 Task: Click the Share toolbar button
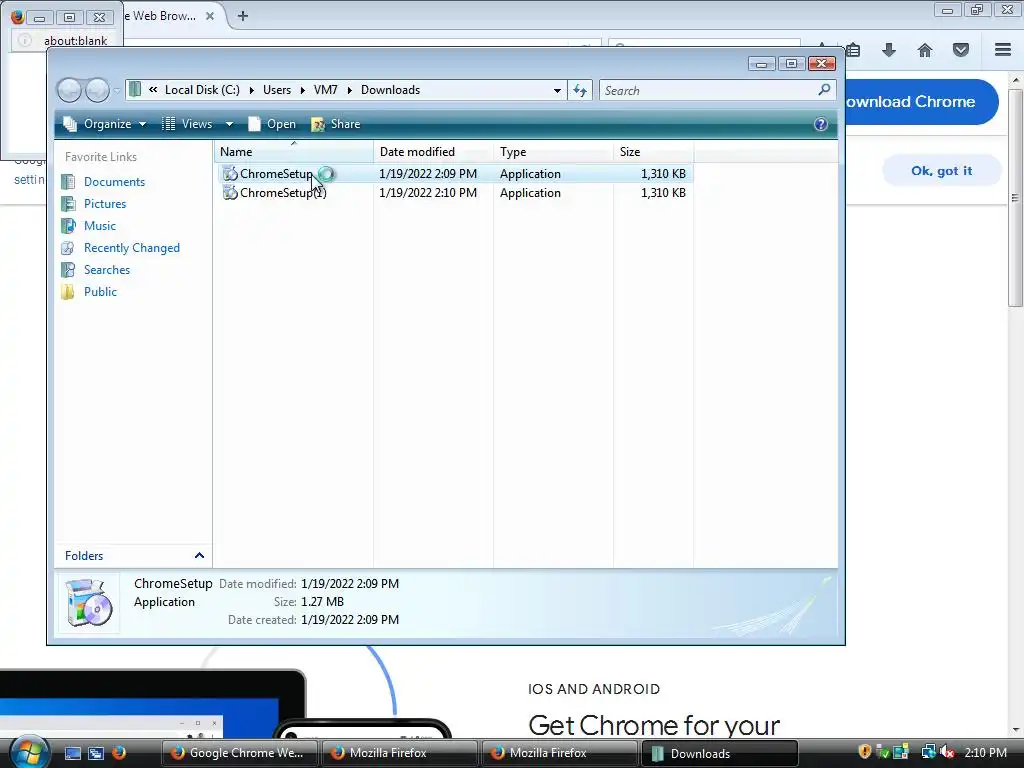[336, 124]
